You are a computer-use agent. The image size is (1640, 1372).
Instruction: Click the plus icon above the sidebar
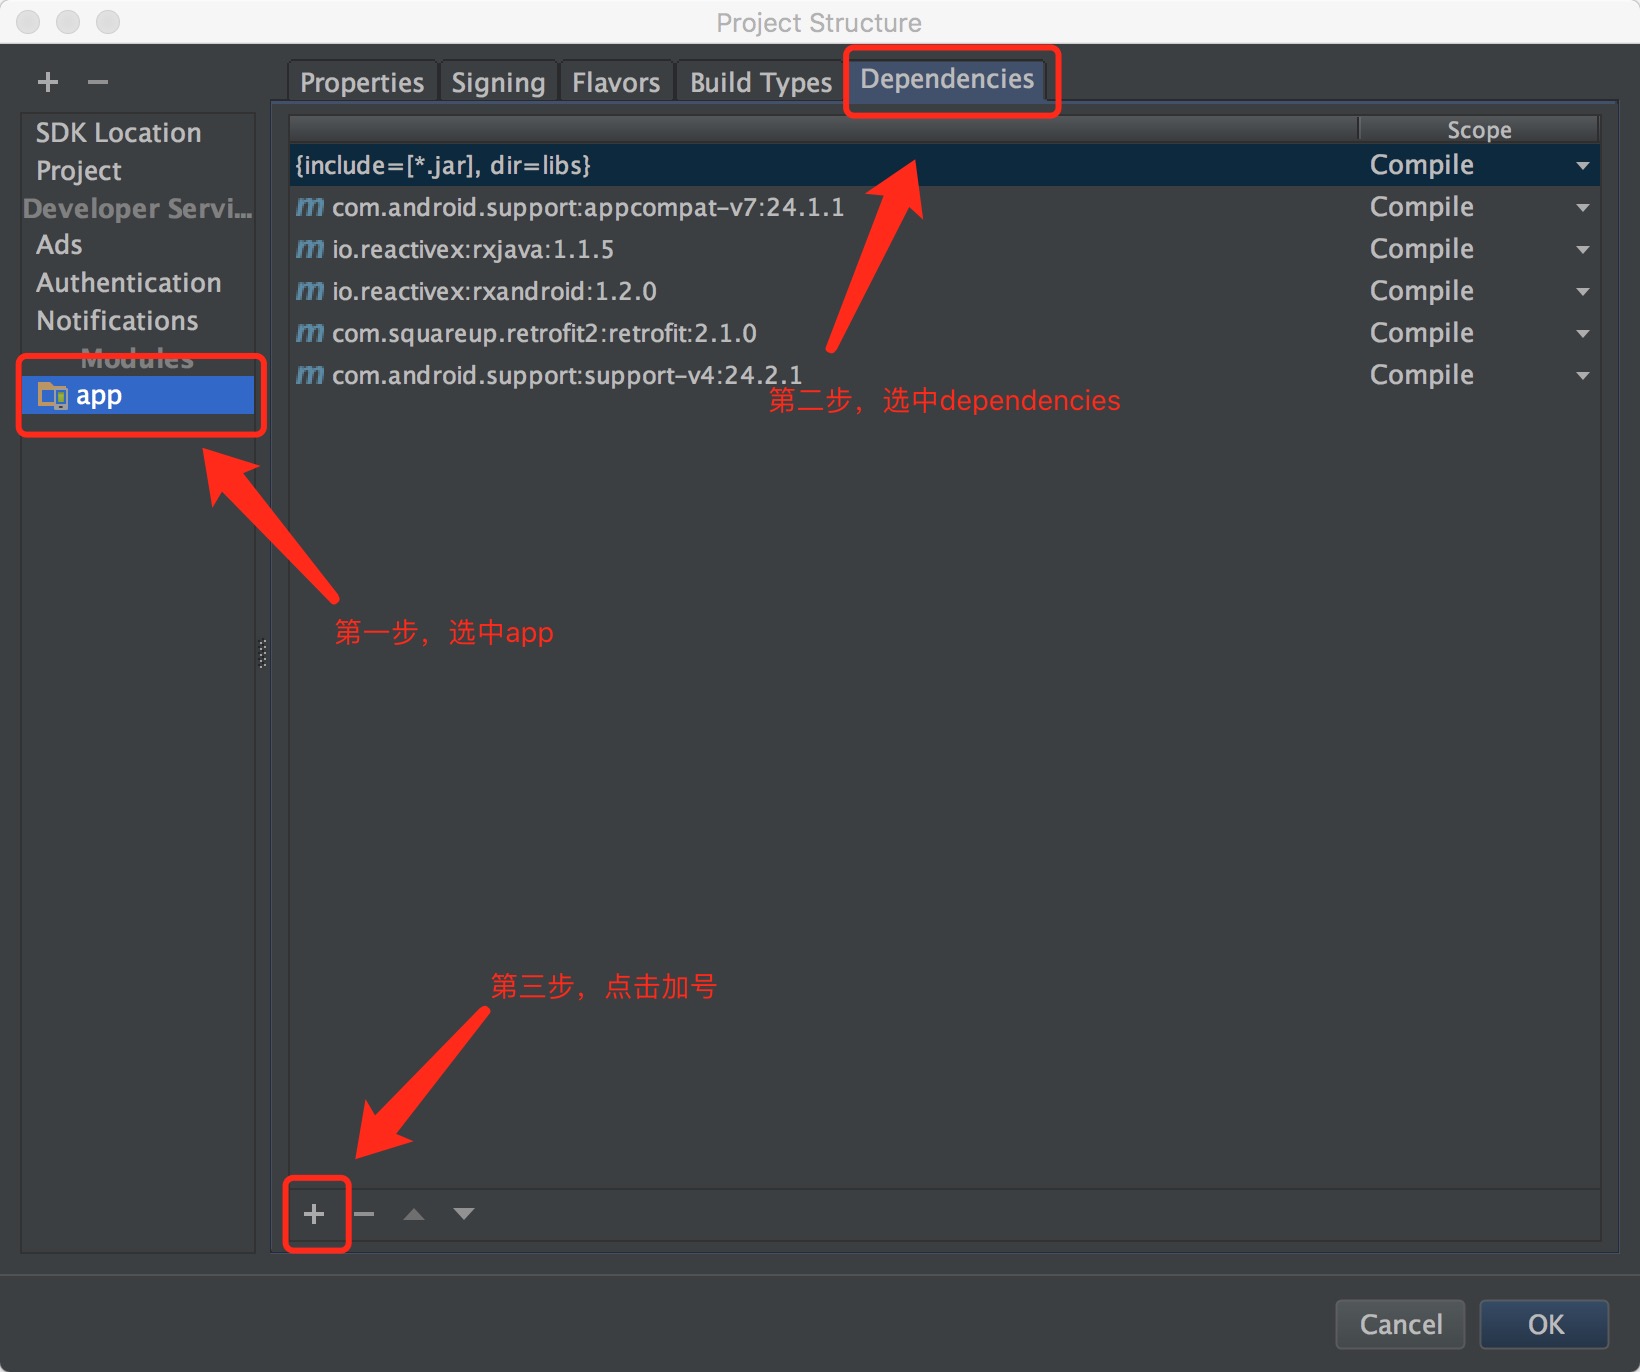(46, 81)
